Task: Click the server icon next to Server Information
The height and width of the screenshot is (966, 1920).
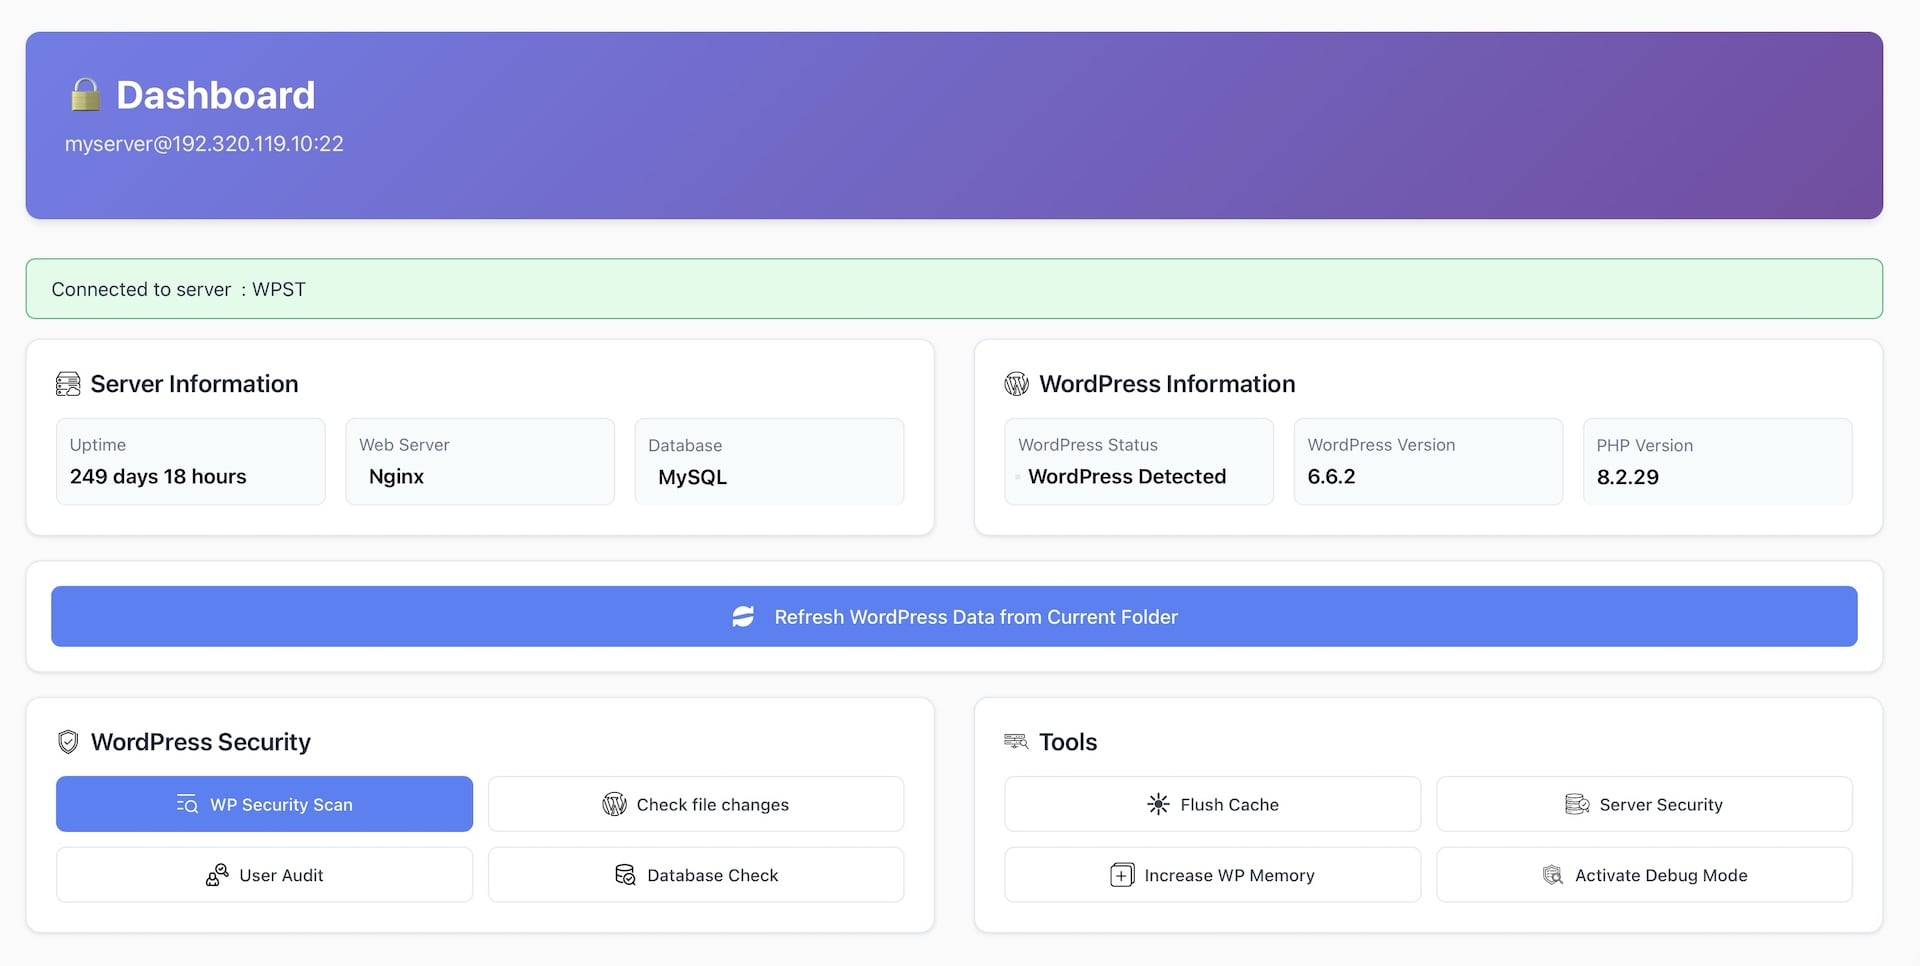Action: (68, 384)
